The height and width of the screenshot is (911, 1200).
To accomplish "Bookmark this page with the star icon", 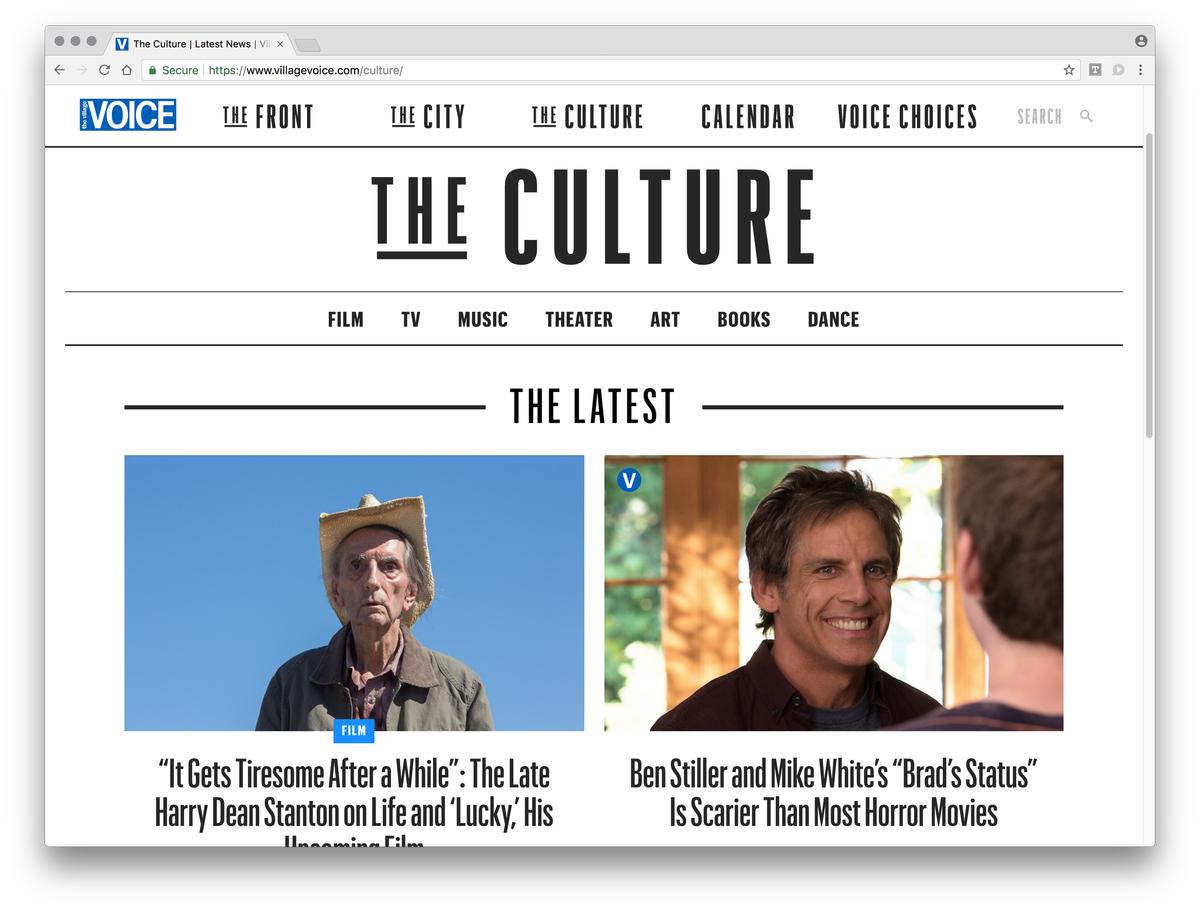I will click(1069, 70).
